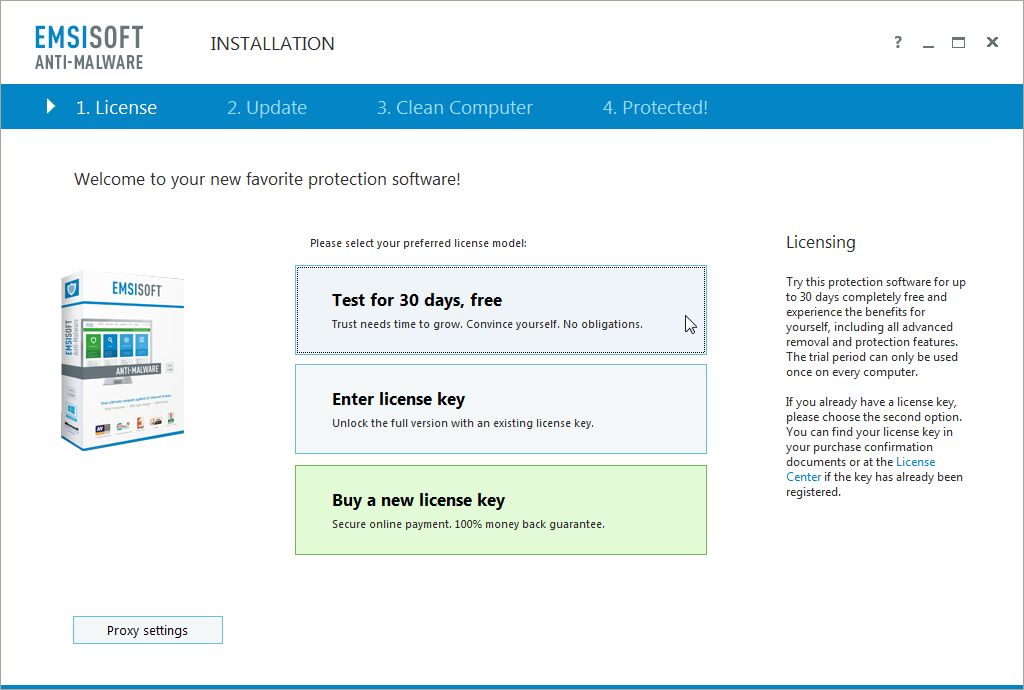The image size is (1024, 690).
Task: Click the arrow indicator beside License step
Action: [x=51, y=106]
